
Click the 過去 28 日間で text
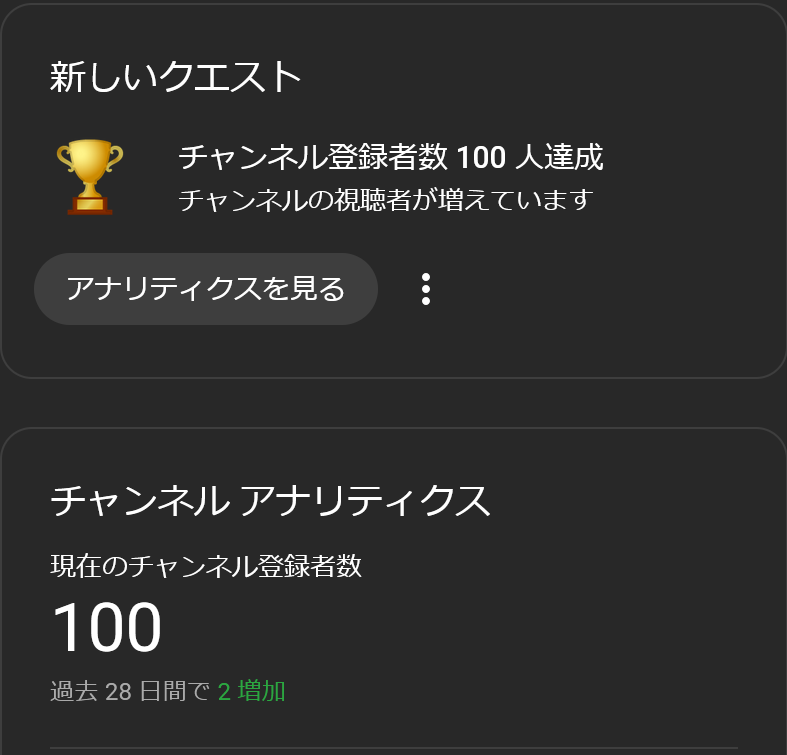[x=130, y=691]
